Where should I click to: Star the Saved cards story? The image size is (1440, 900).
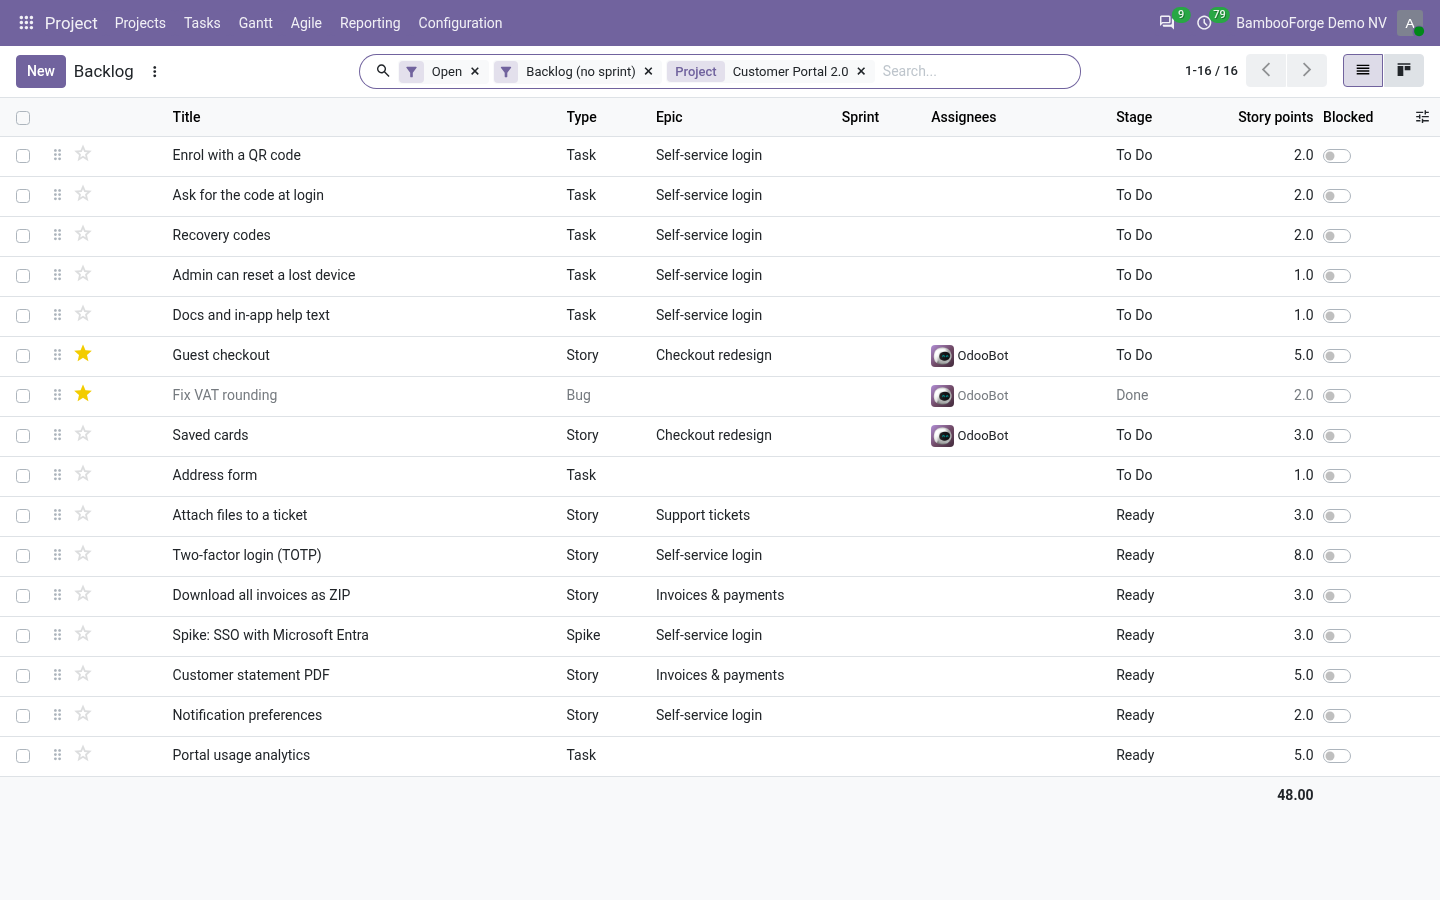83,434
